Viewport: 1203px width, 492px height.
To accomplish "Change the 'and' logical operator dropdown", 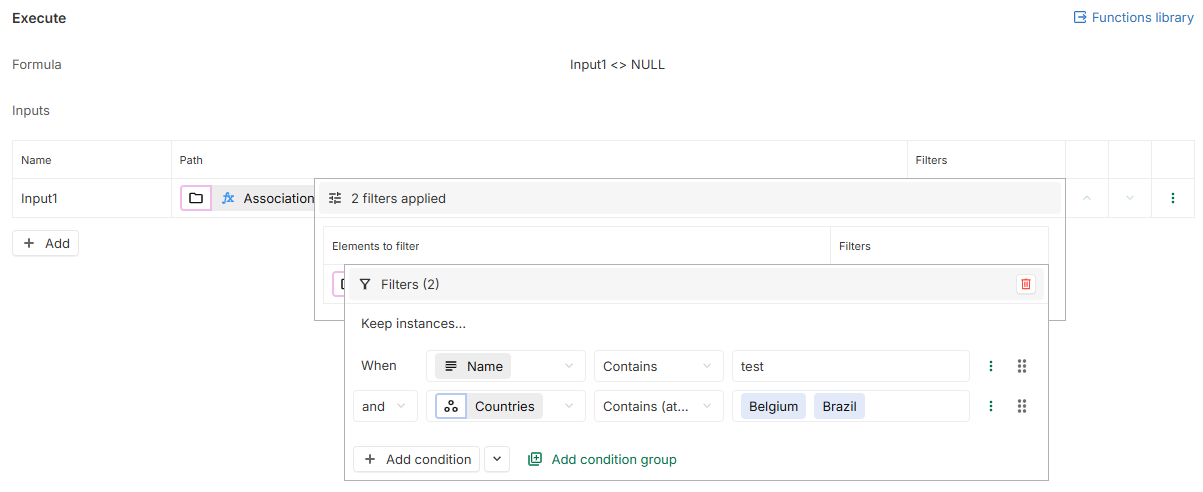I will 385,406.
